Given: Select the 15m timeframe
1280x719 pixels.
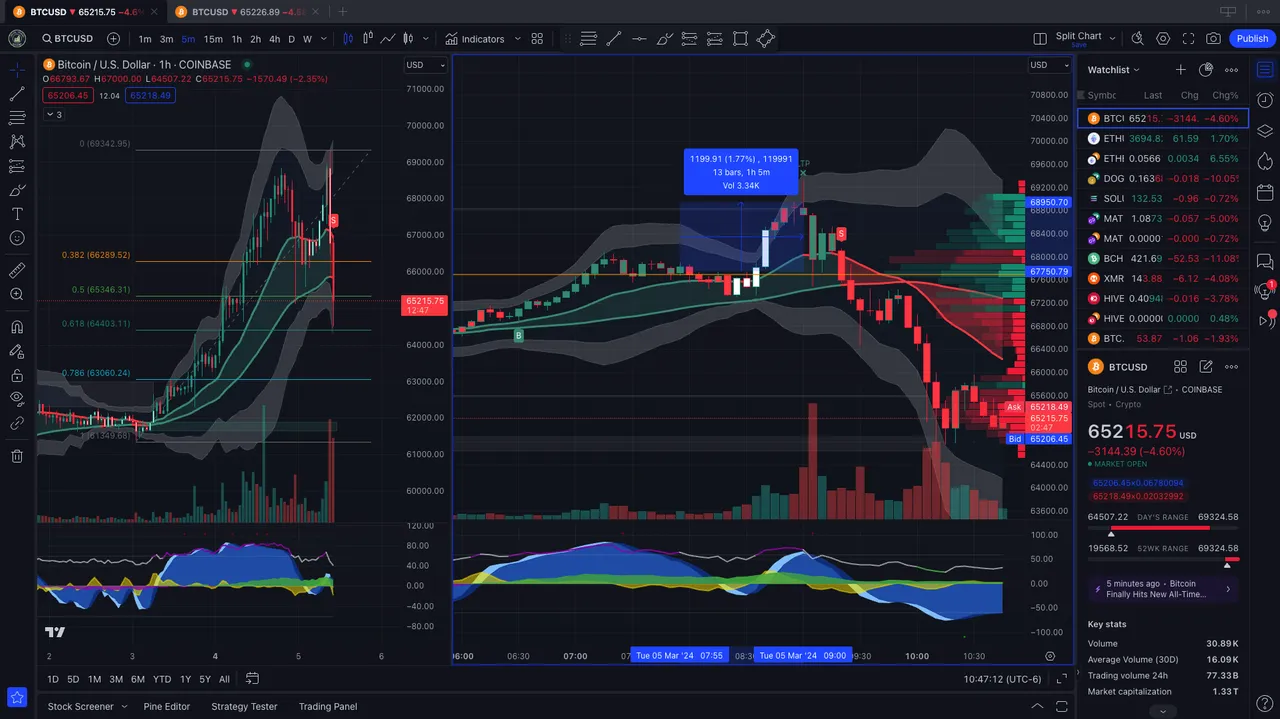Looking at the screenshot, I should tap(213, 39).
